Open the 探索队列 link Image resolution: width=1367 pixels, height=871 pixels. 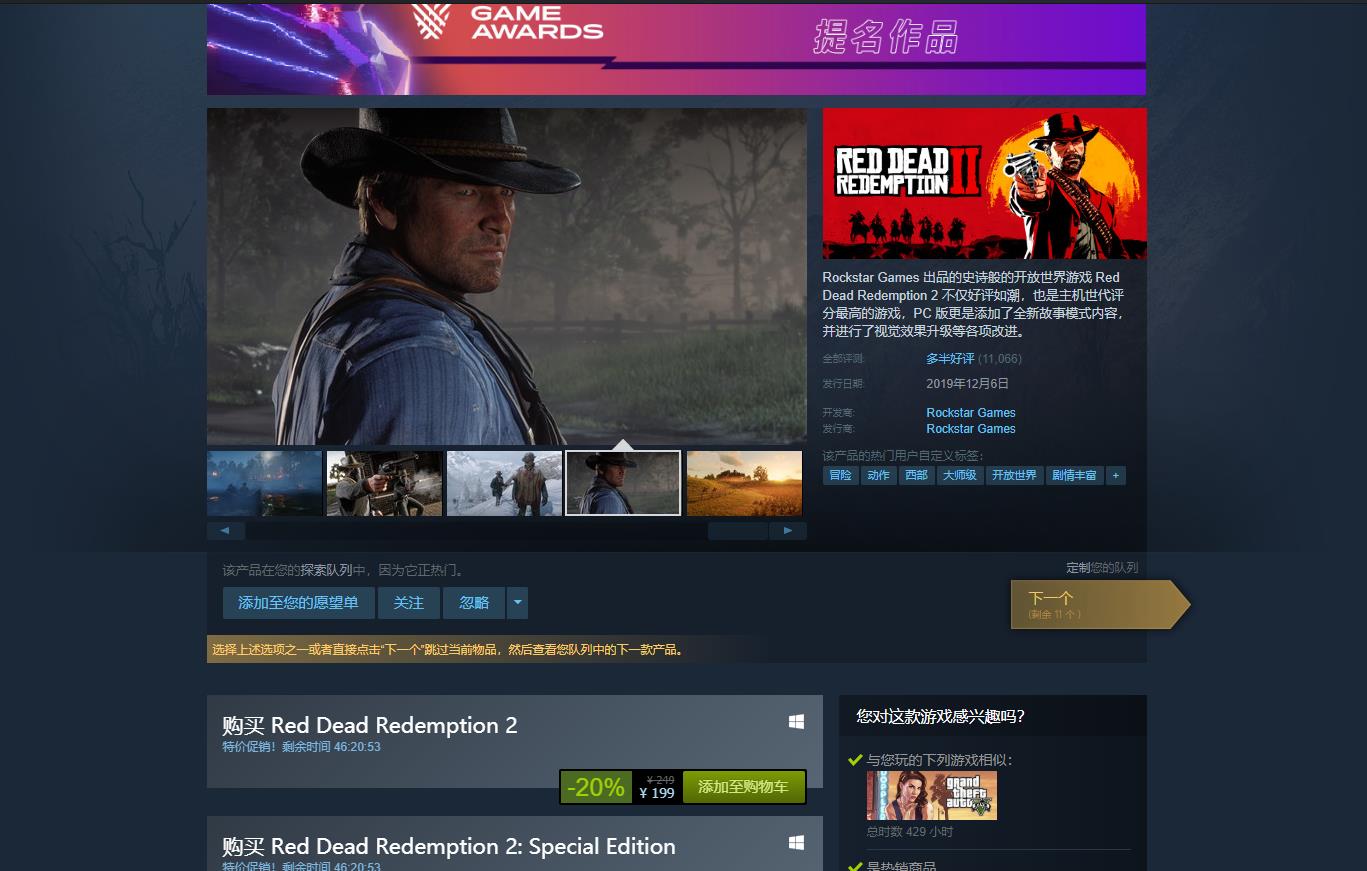(x=326, y=570)
